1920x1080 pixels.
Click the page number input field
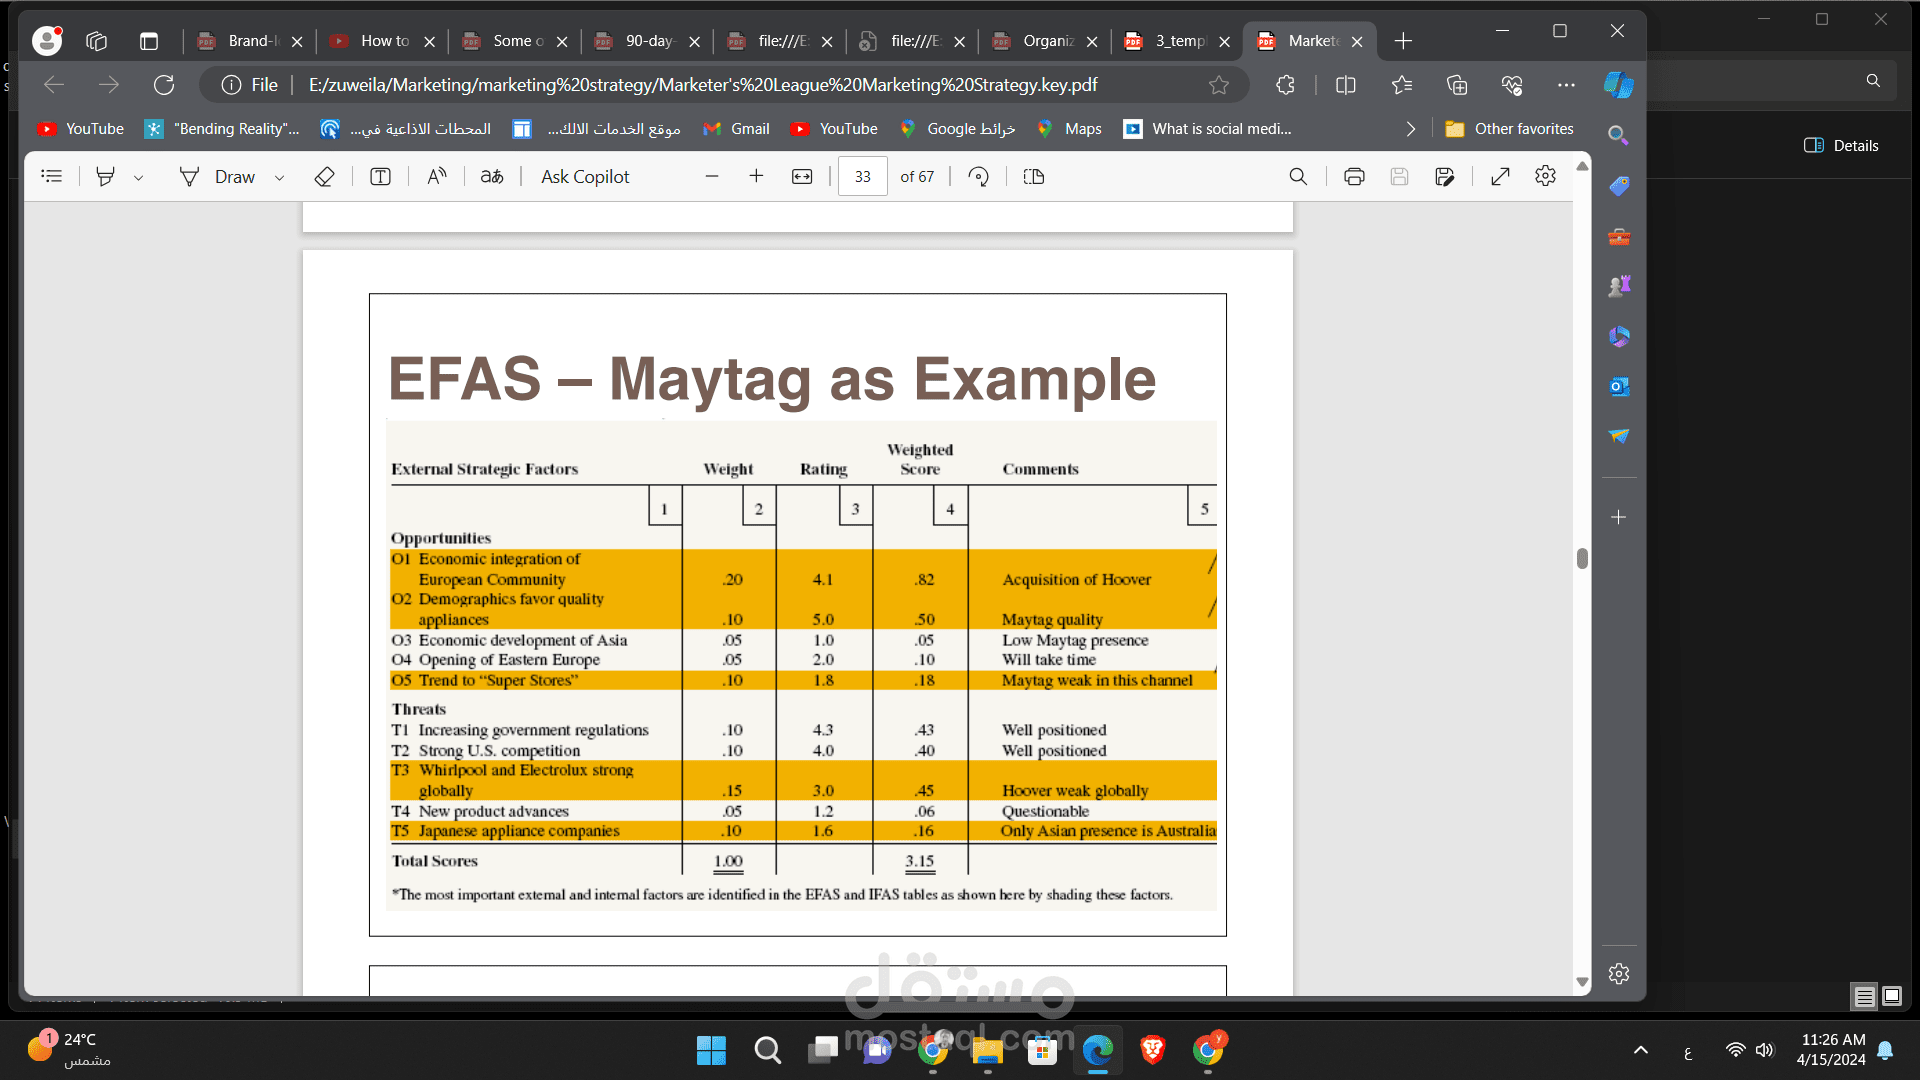(862, 176)
